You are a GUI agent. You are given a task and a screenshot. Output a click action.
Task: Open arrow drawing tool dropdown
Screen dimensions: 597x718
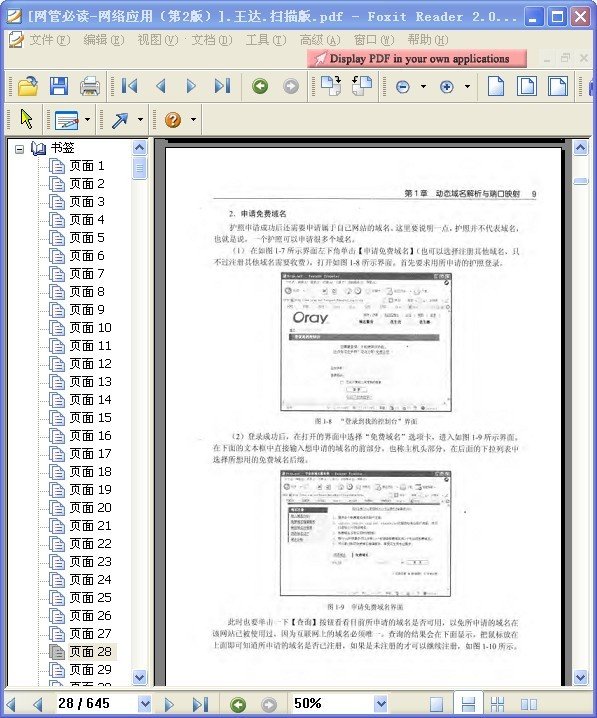tap(140, 120)
